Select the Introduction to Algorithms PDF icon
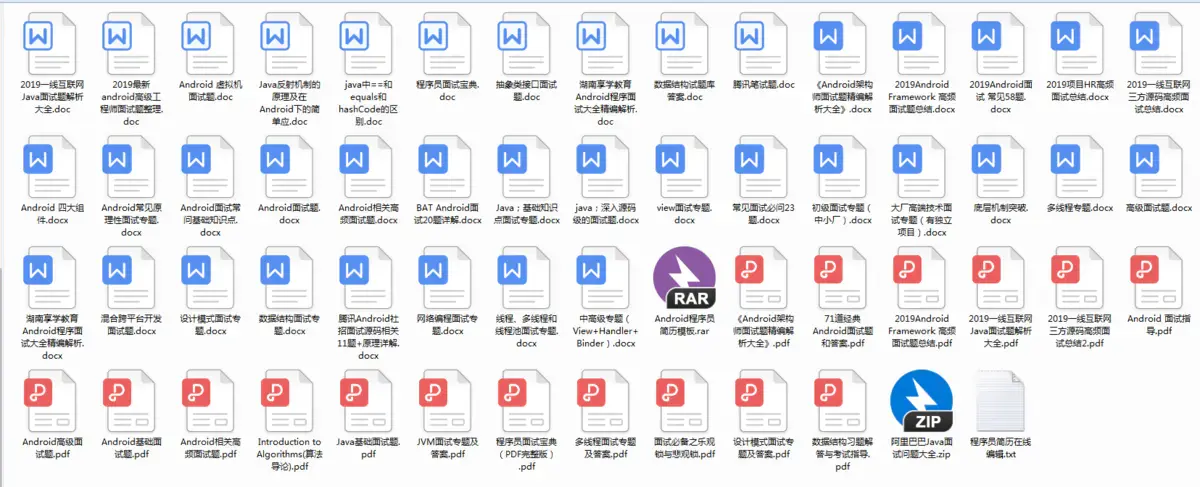The height and width of the screenshot is (487, 1200). (289, 401)
